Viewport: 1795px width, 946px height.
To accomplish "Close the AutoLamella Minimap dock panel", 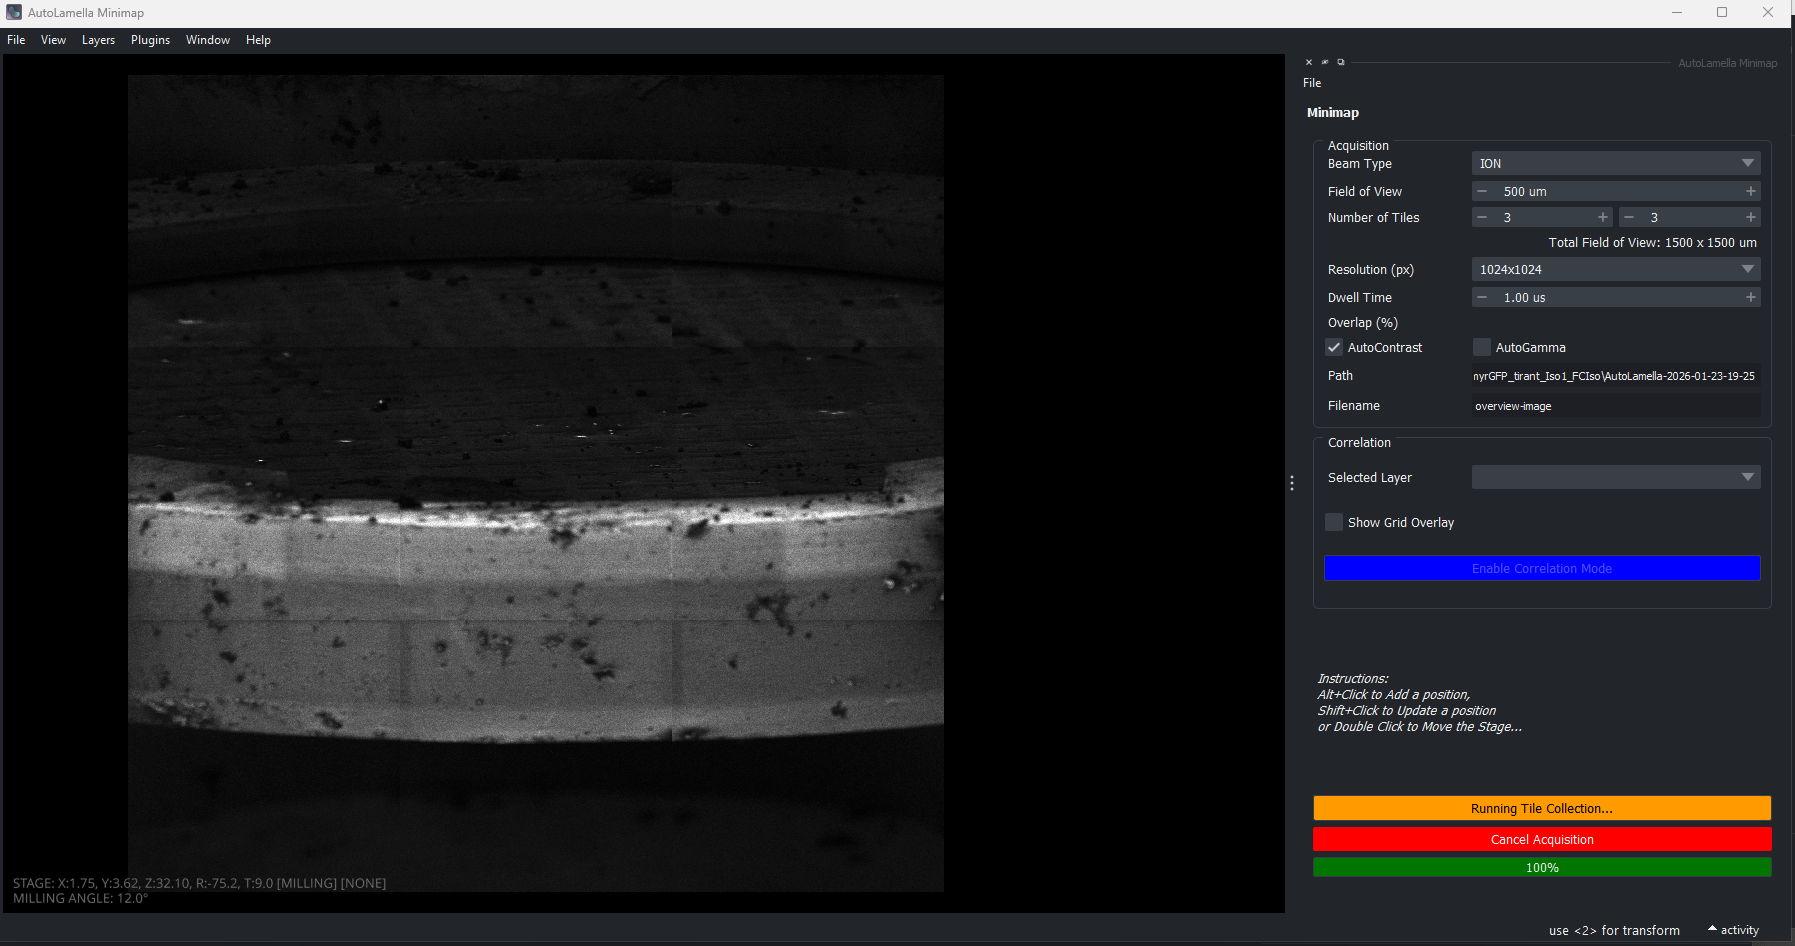I will coord(1309,62).
